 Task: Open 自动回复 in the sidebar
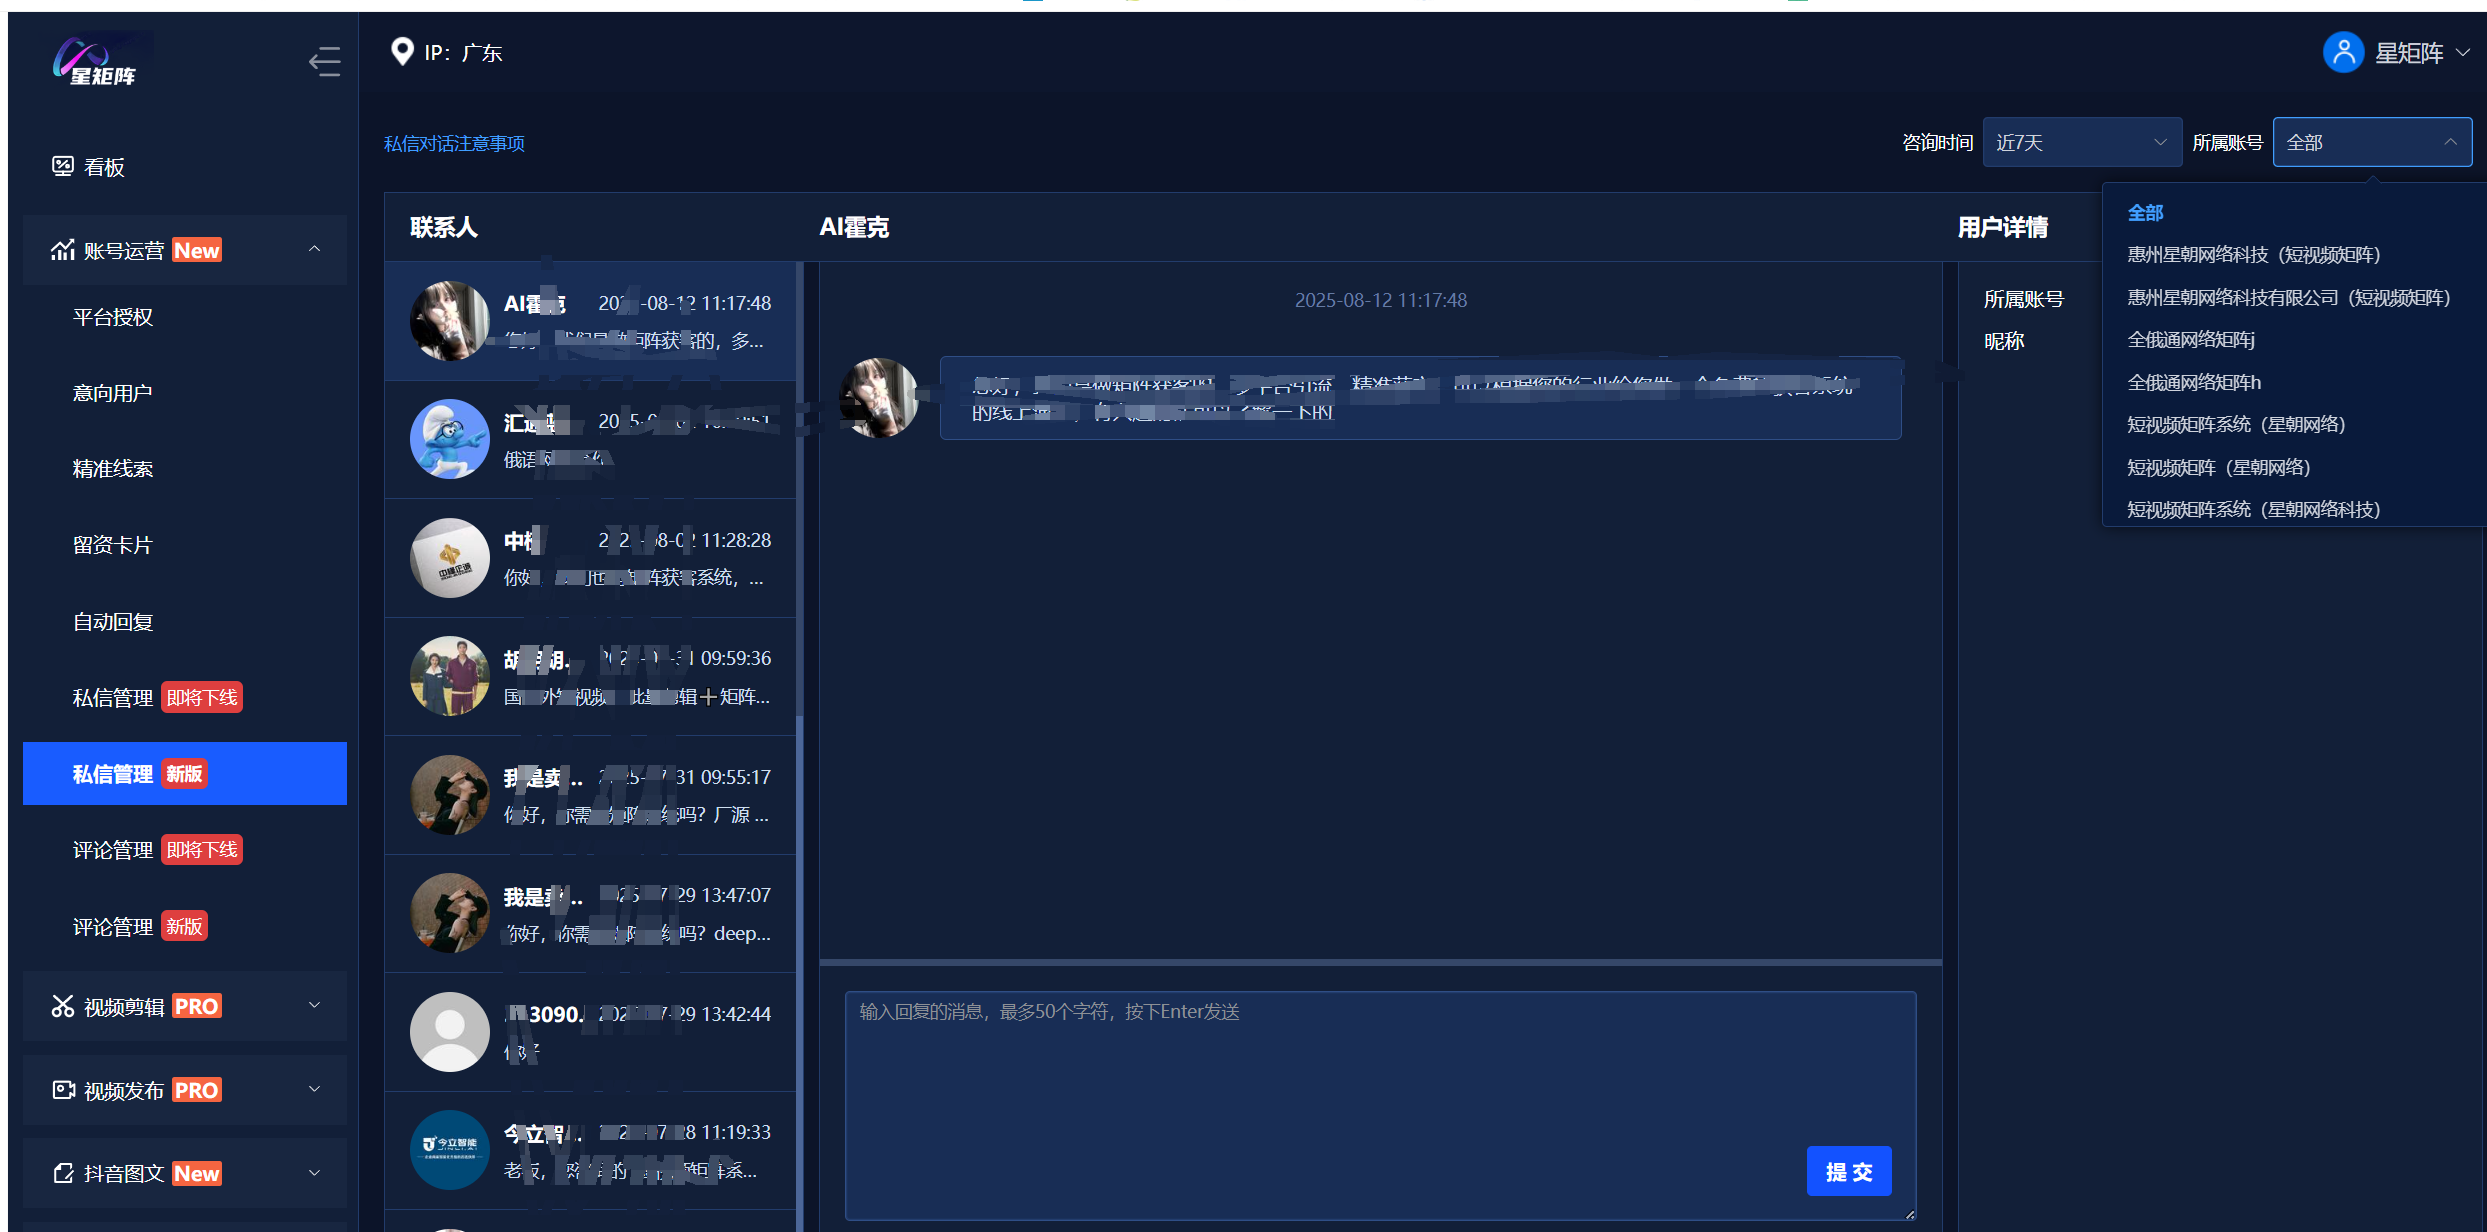pos(113,622)
